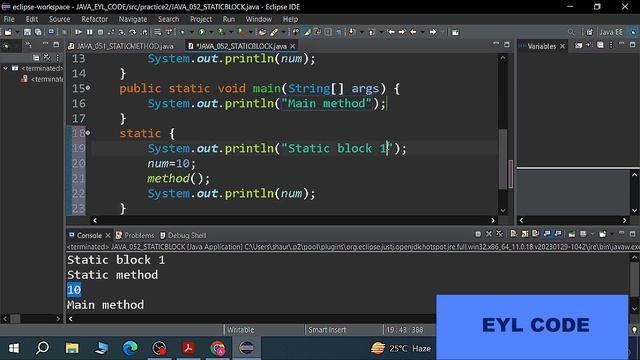Switch to the Java EE perspective
The height and width of the screenshot is (360, 640).
tap(611, 32)
